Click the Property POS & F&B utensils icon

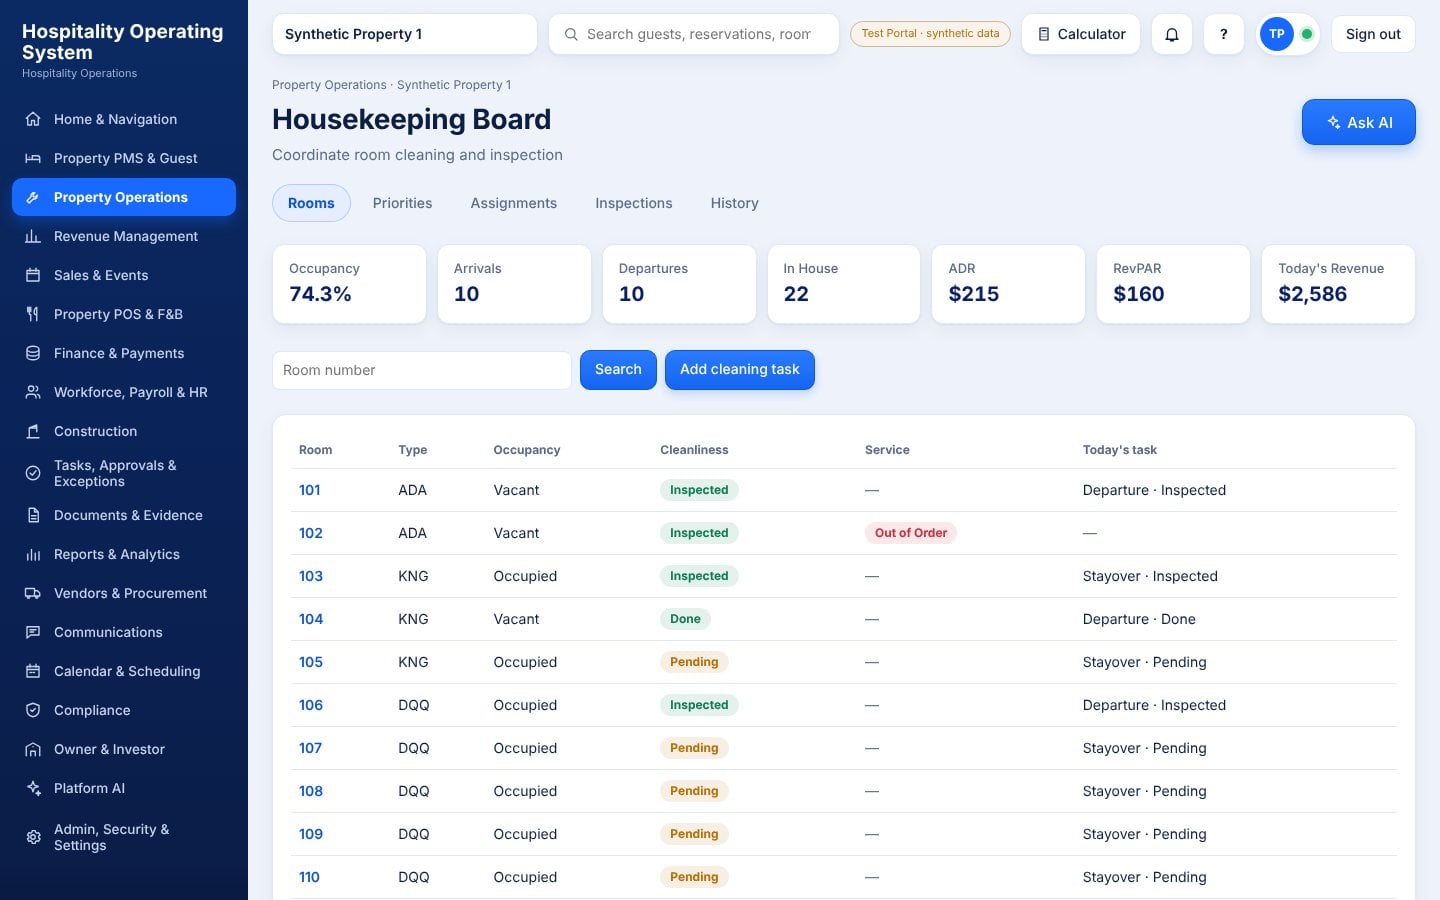pyautogui.click(x=33, y=314)
